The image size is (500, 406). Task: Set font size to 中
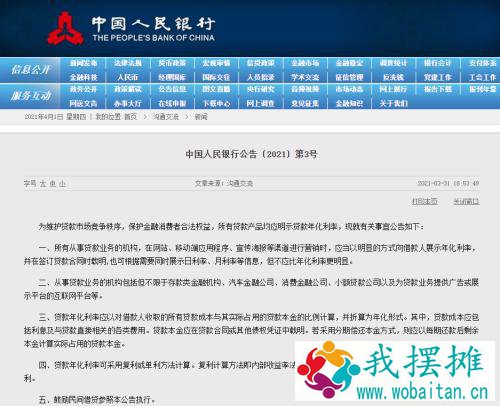click(x=53, y=184)
